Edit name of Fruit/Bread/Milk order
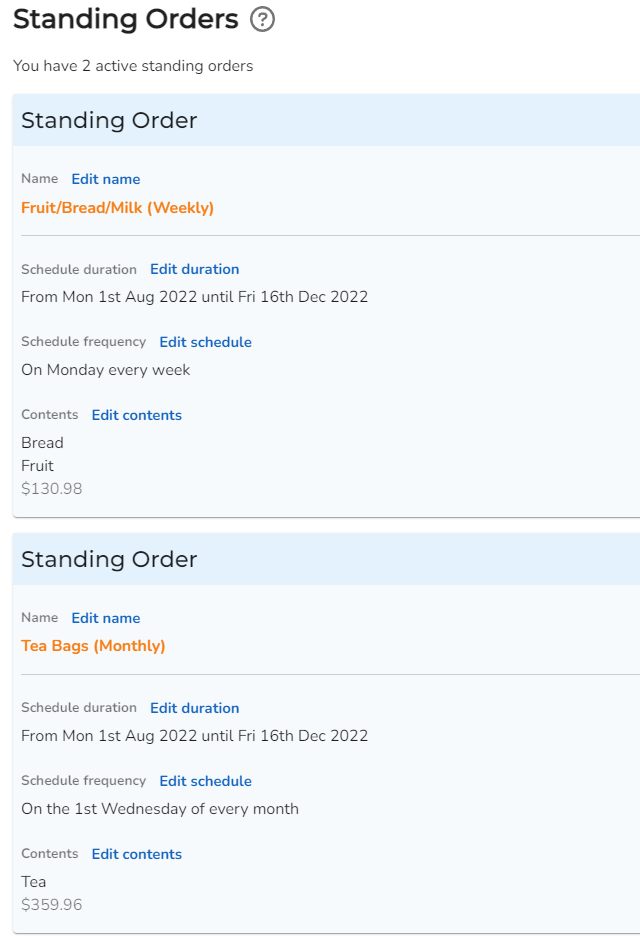This screenshot has width=640, height=946. pyautogui.click(x=106, y=179)
